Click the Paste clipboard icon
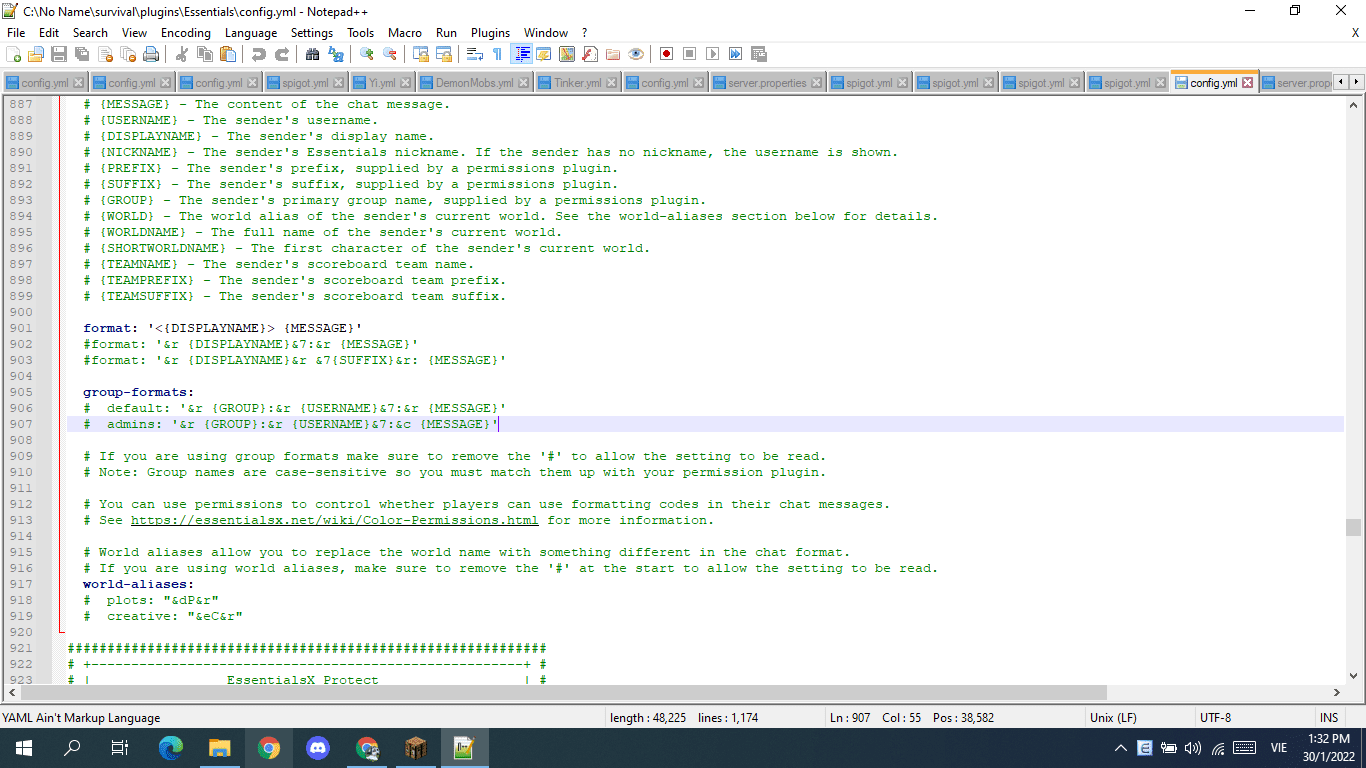 tap(229, 54)
